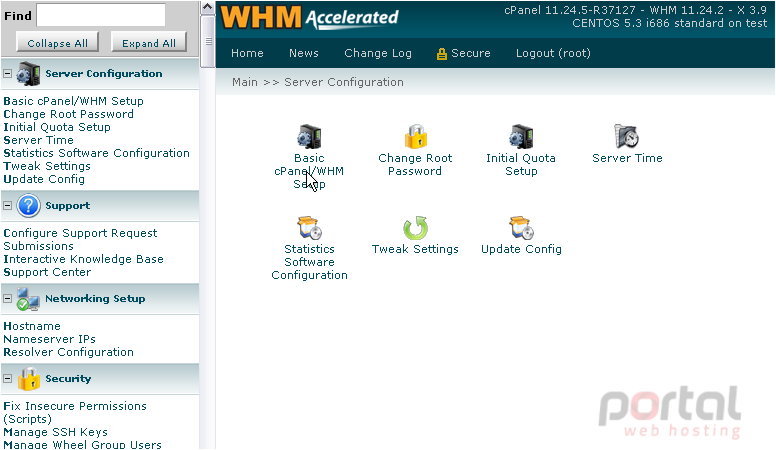776x450 pixels.
Task: Click the Networking Setup sidebar icon
Action: (28, 299)
